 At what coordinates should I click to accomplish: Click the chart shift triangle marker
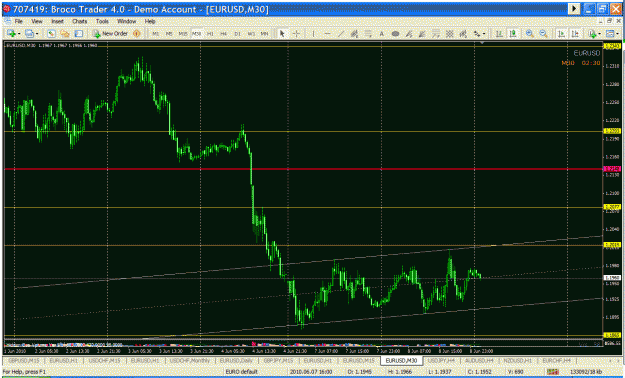(482, 43)
